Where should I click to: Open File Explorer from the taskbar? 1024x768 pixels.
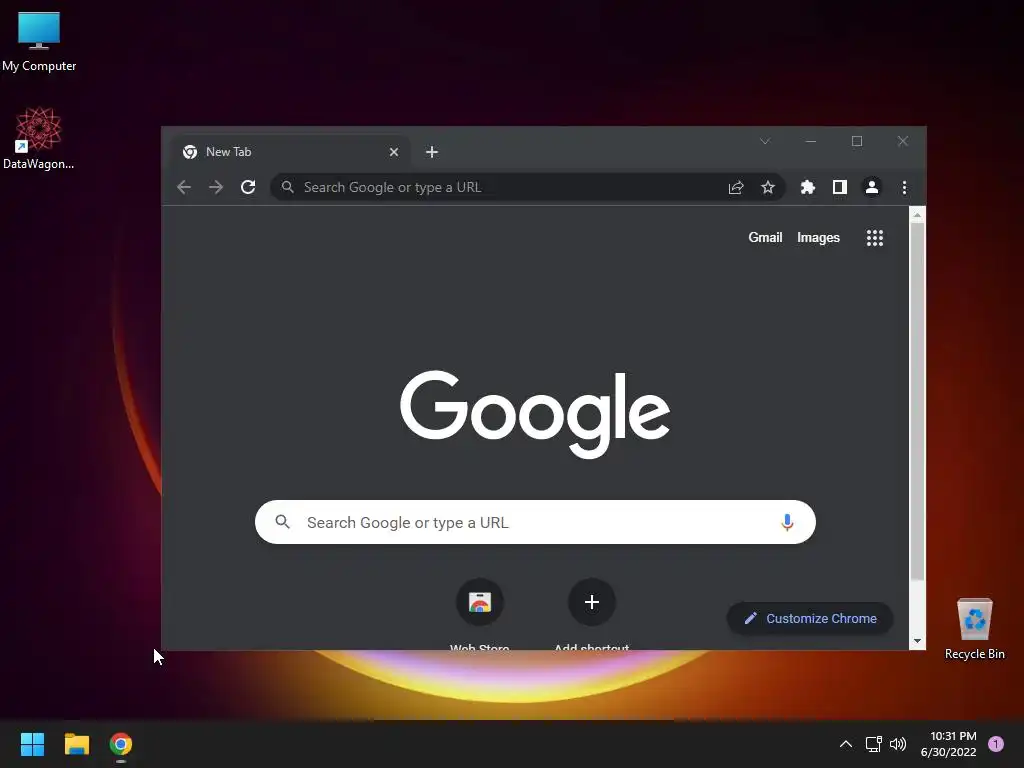pyautogui.click(x=76, y=744)
